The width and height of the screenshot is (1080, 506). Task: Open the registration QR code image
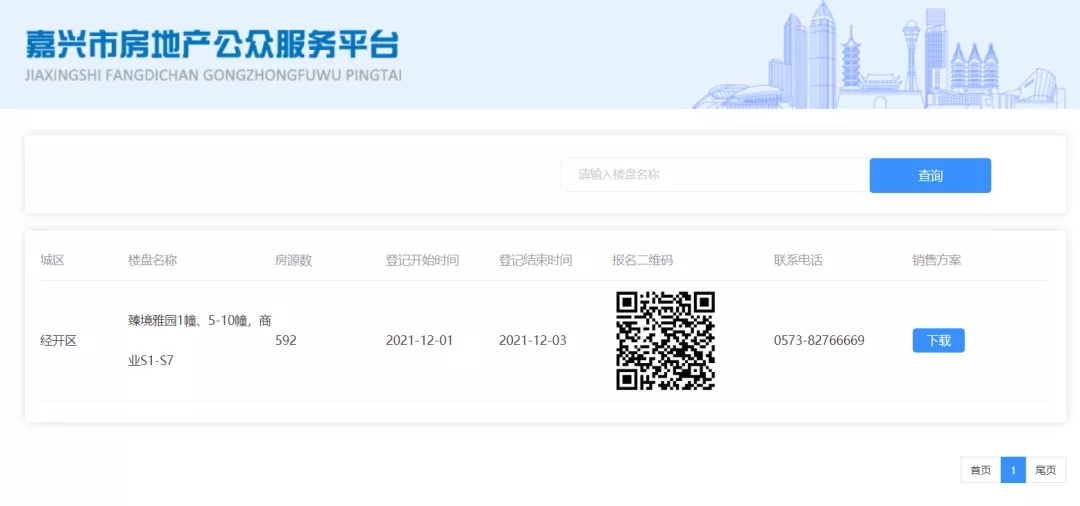[665, 340]
